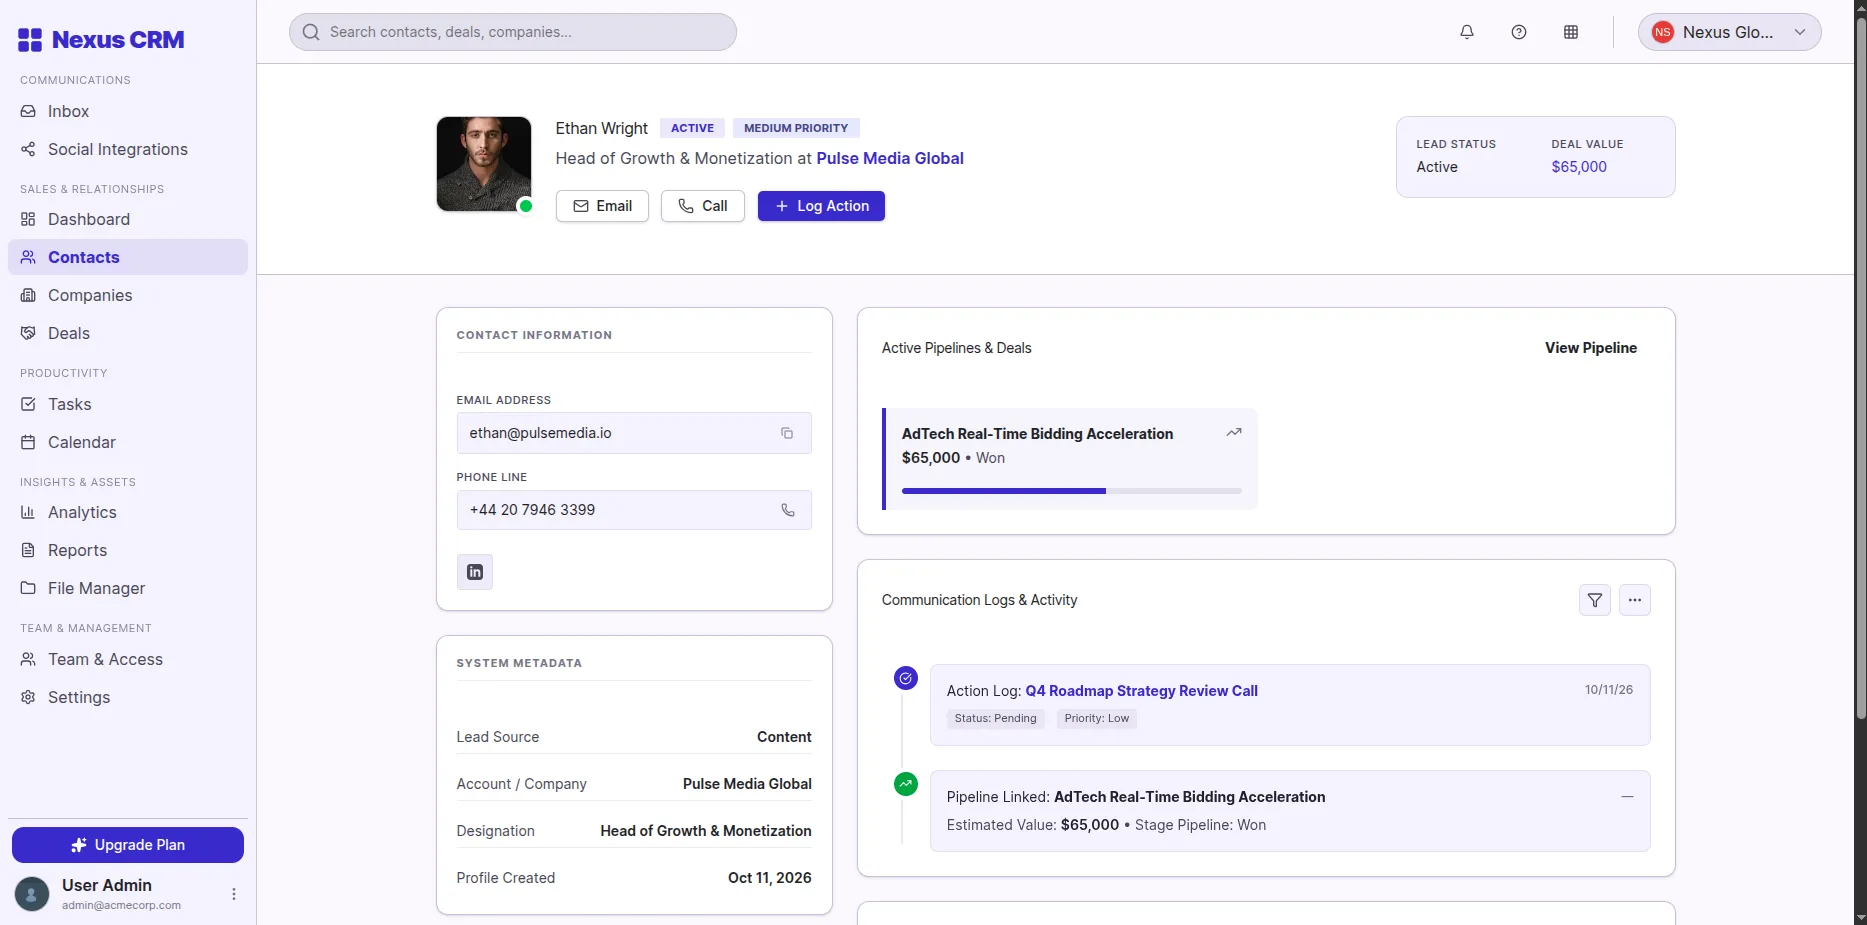The image size is (1867, 925).
Task: Open the activity log more options menu
Action: 1635,600
